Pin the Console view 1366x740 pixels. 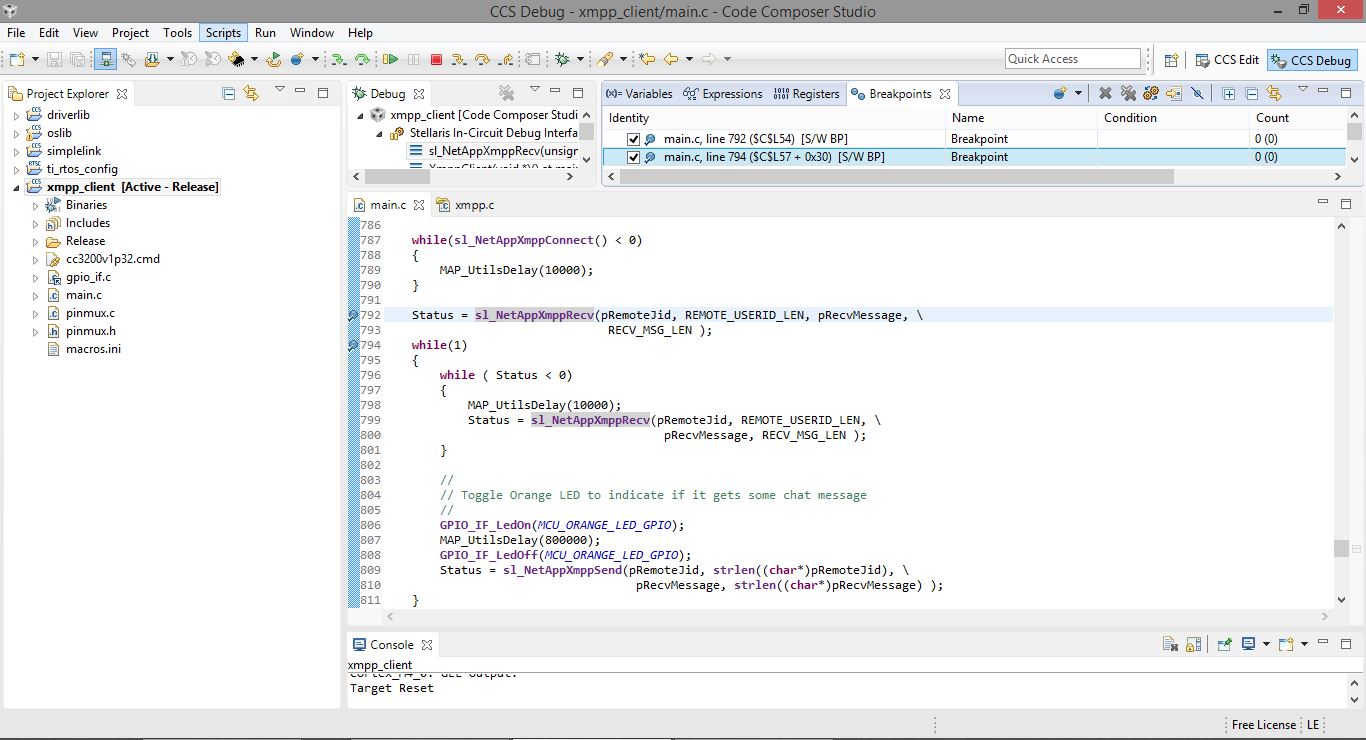1224,644
